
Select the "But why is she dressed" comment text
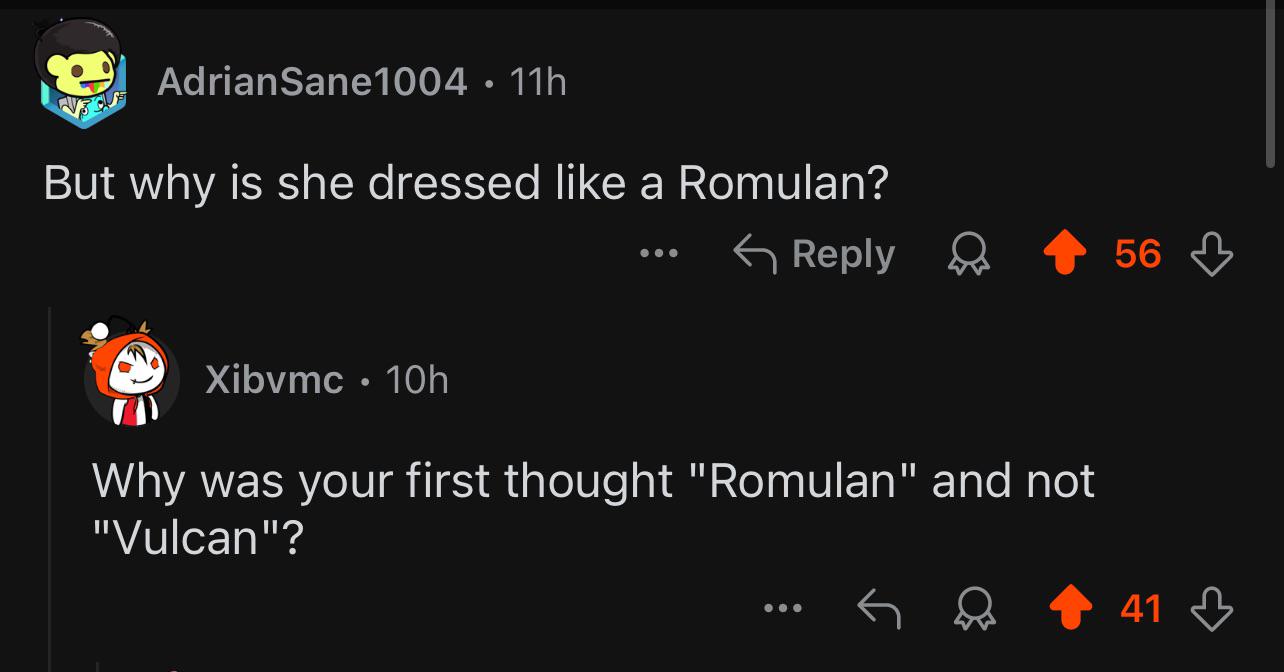pos(466,184)
